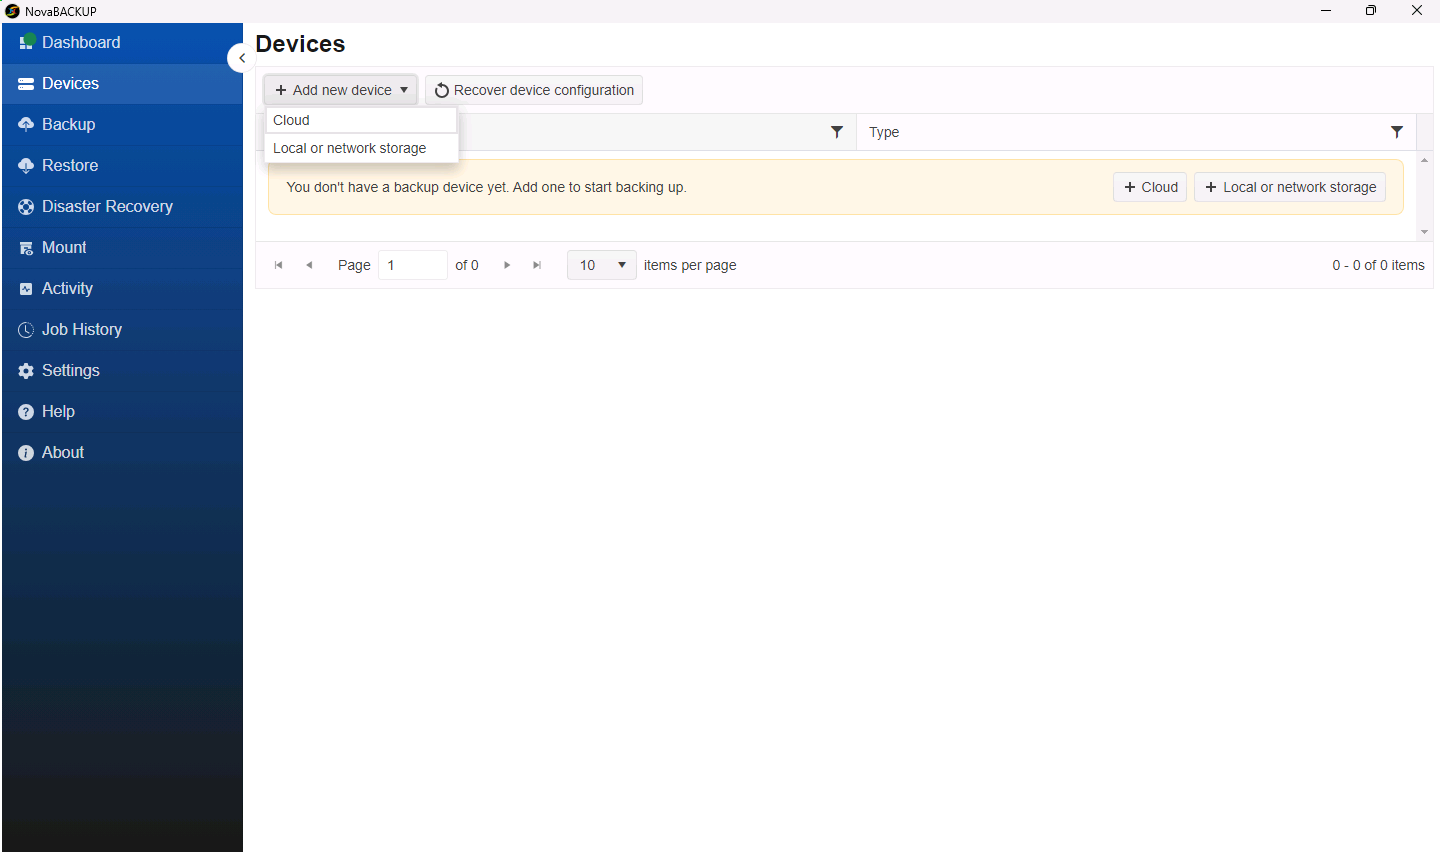Open the first column's filter icon

837,132
